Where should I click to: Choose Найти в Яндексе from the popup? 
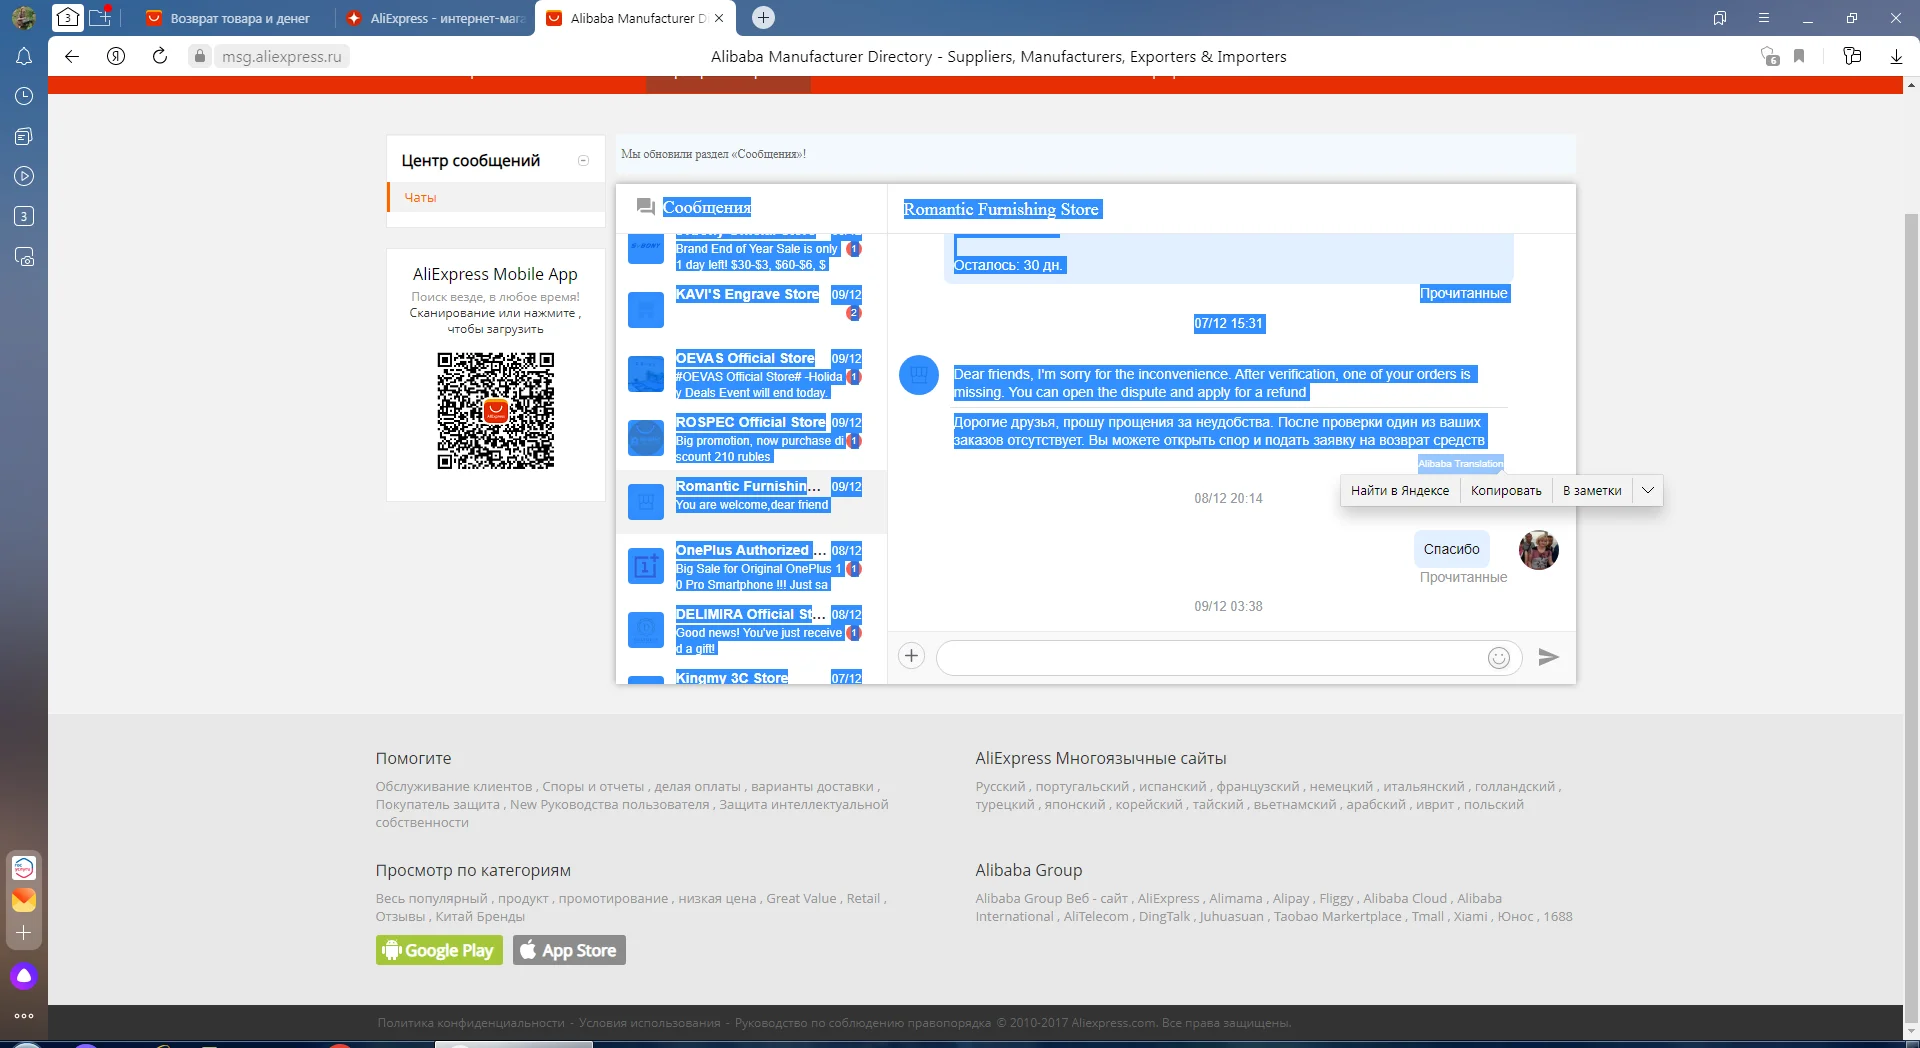[1400, 491]
